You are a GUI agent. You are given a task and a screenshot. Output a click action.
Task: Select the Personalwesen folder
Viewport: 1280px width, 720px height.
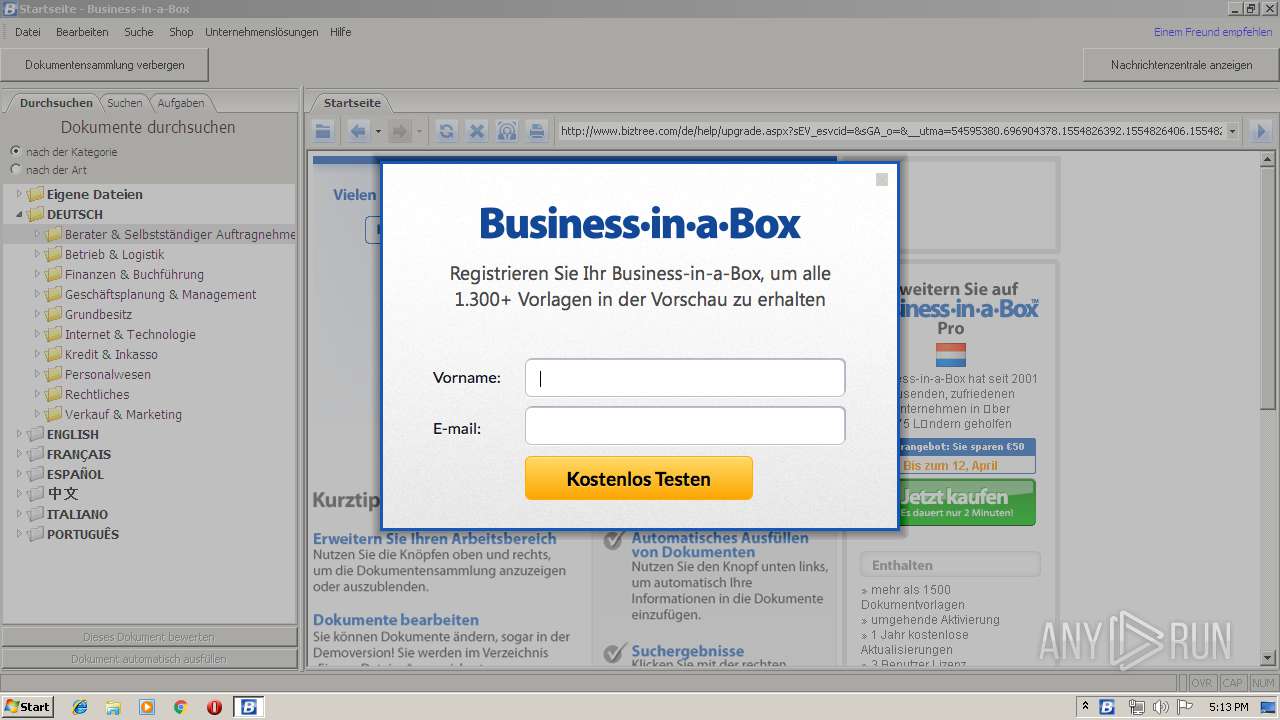(x=108, y=374)
